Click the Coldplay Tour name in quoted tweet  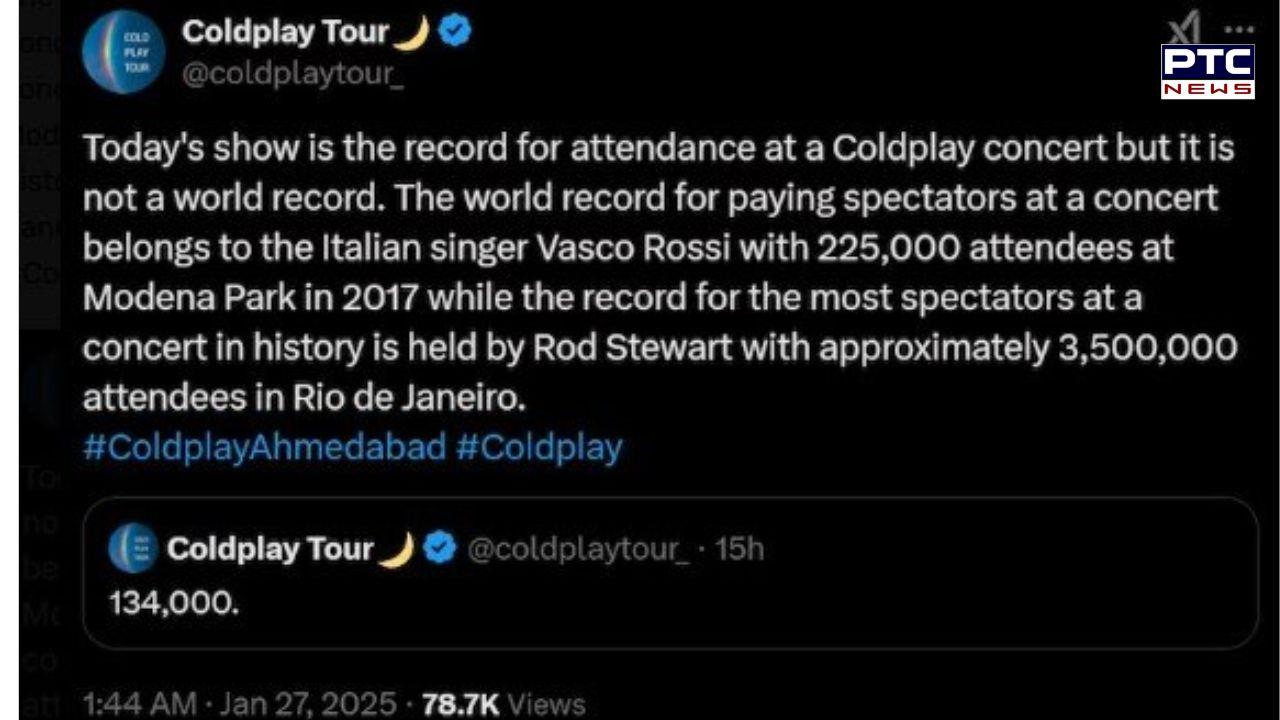click(x=270, y=549)
